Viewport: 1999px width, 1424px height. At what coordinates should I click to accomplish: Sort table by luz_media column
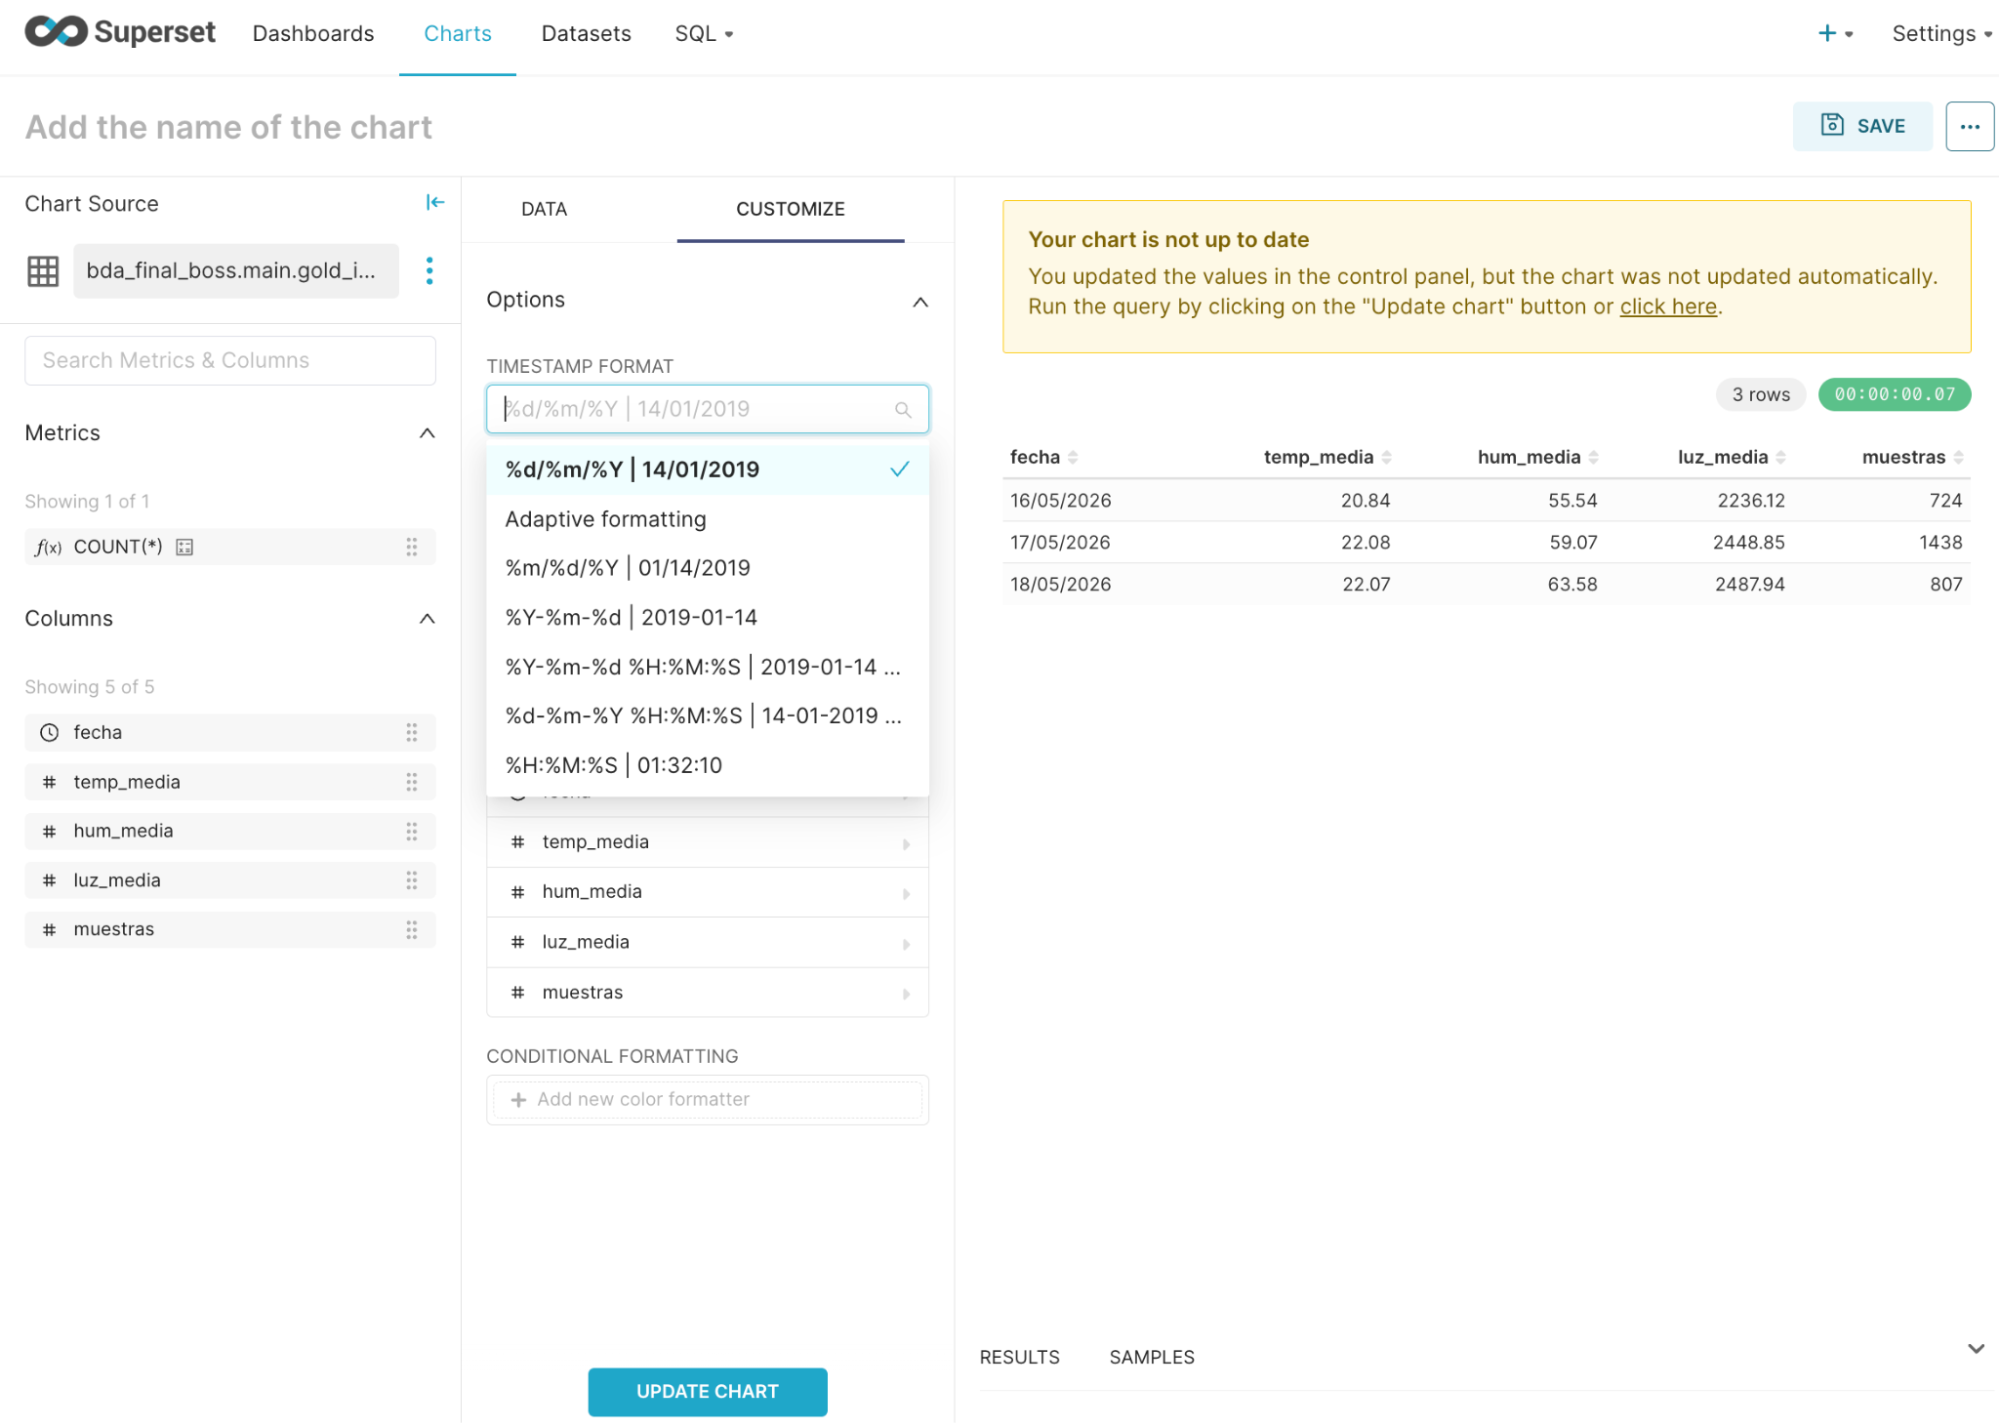pos(1781,457)
